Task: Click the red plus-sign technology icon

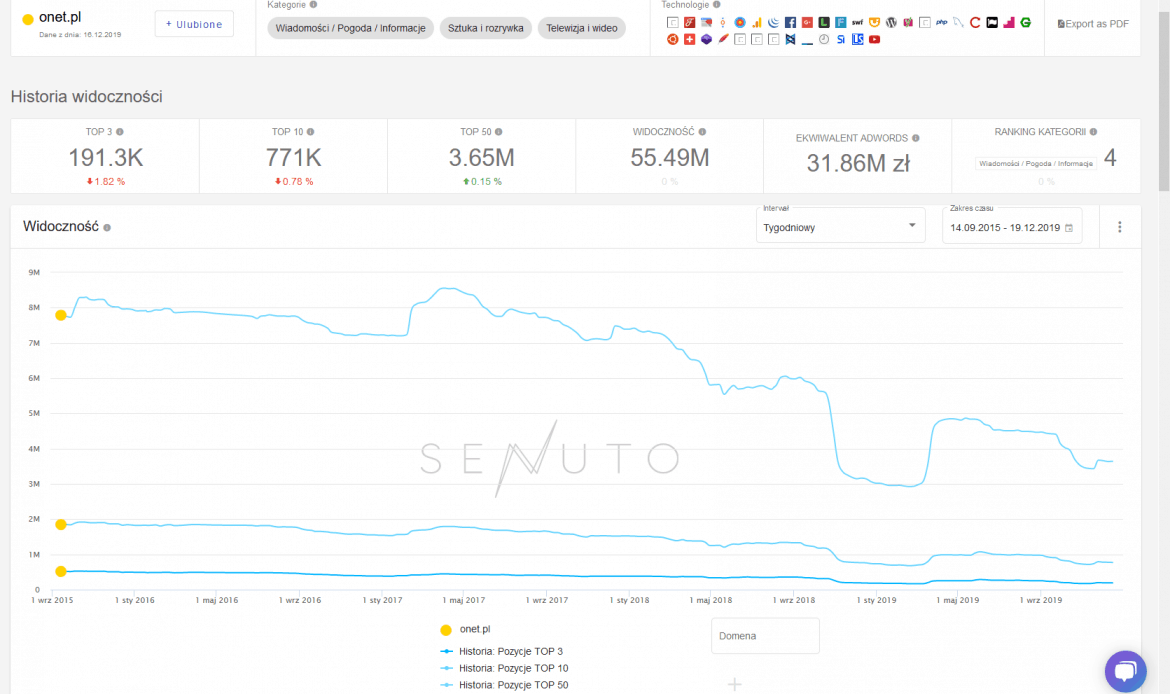Action: point(689,39)
